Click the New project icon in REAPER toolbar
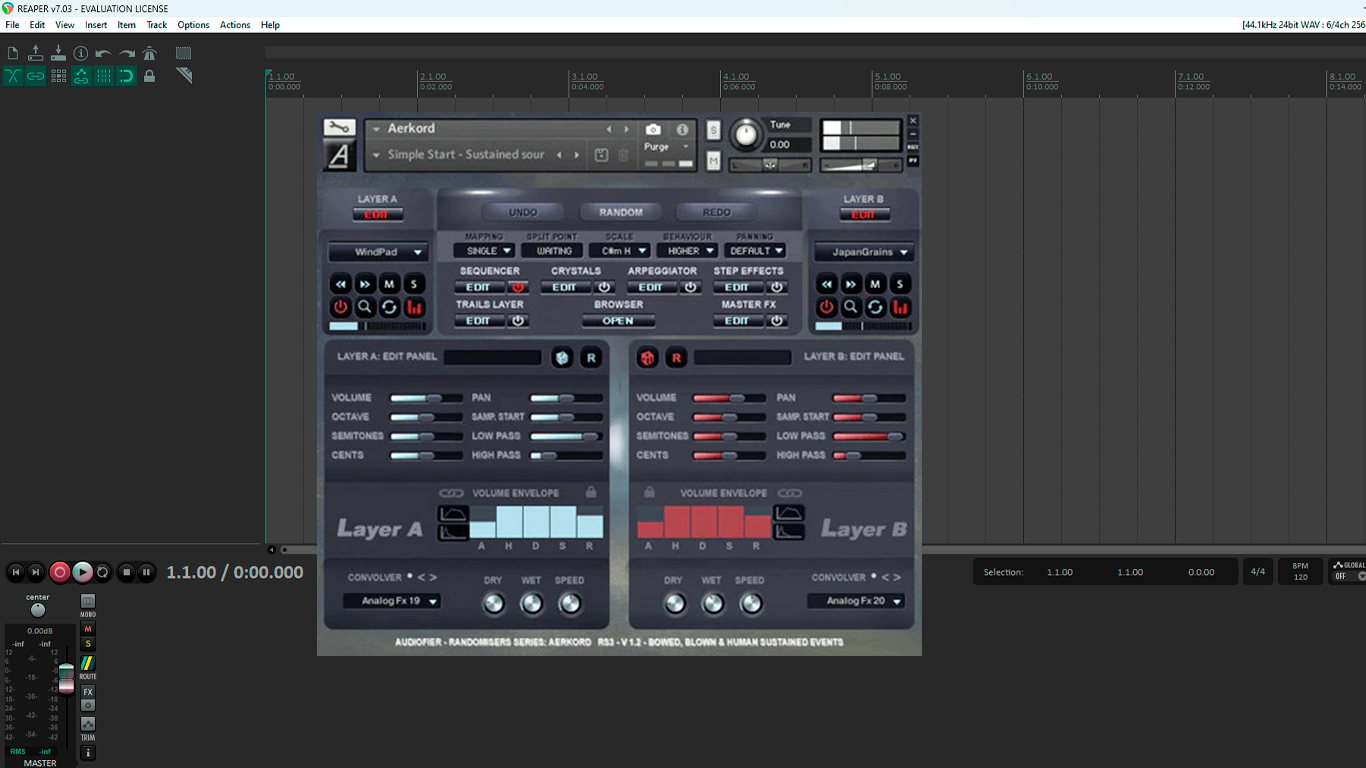Screen dimensions: 1366x768 tap(13, 53)
